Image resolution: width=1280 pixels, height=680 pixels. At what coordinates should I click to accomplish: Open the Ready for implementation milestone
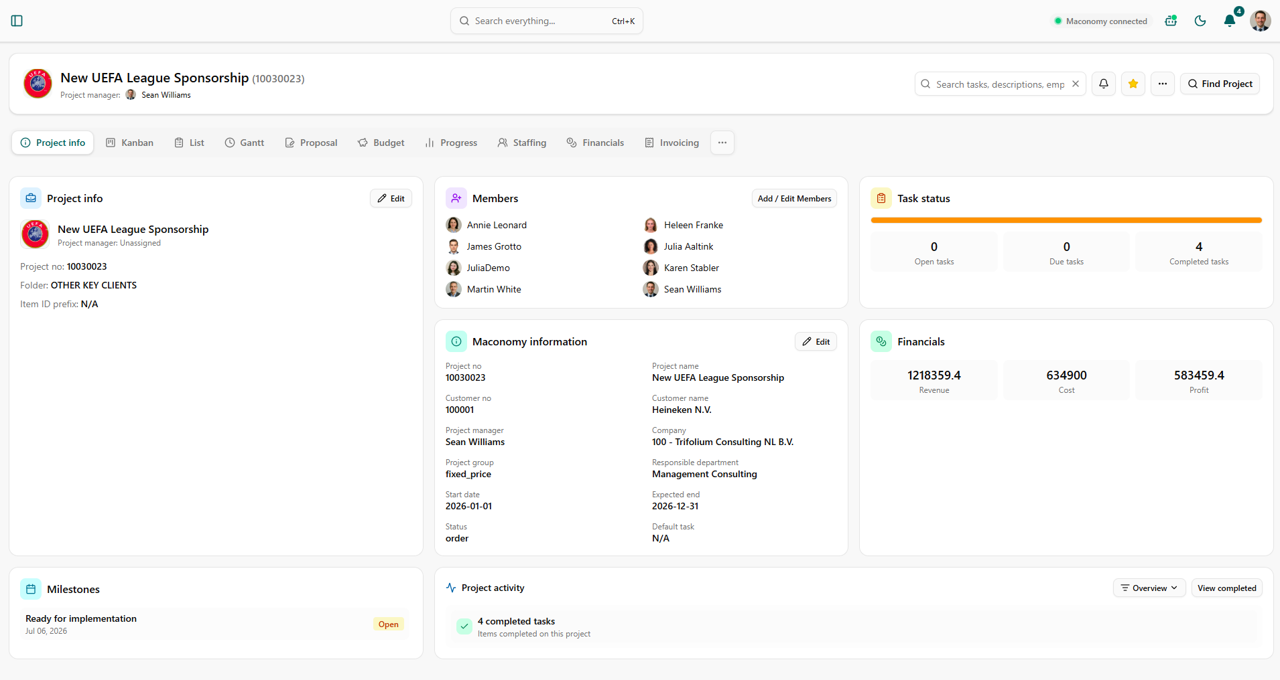pyautogui.click(x=215, y=624)
